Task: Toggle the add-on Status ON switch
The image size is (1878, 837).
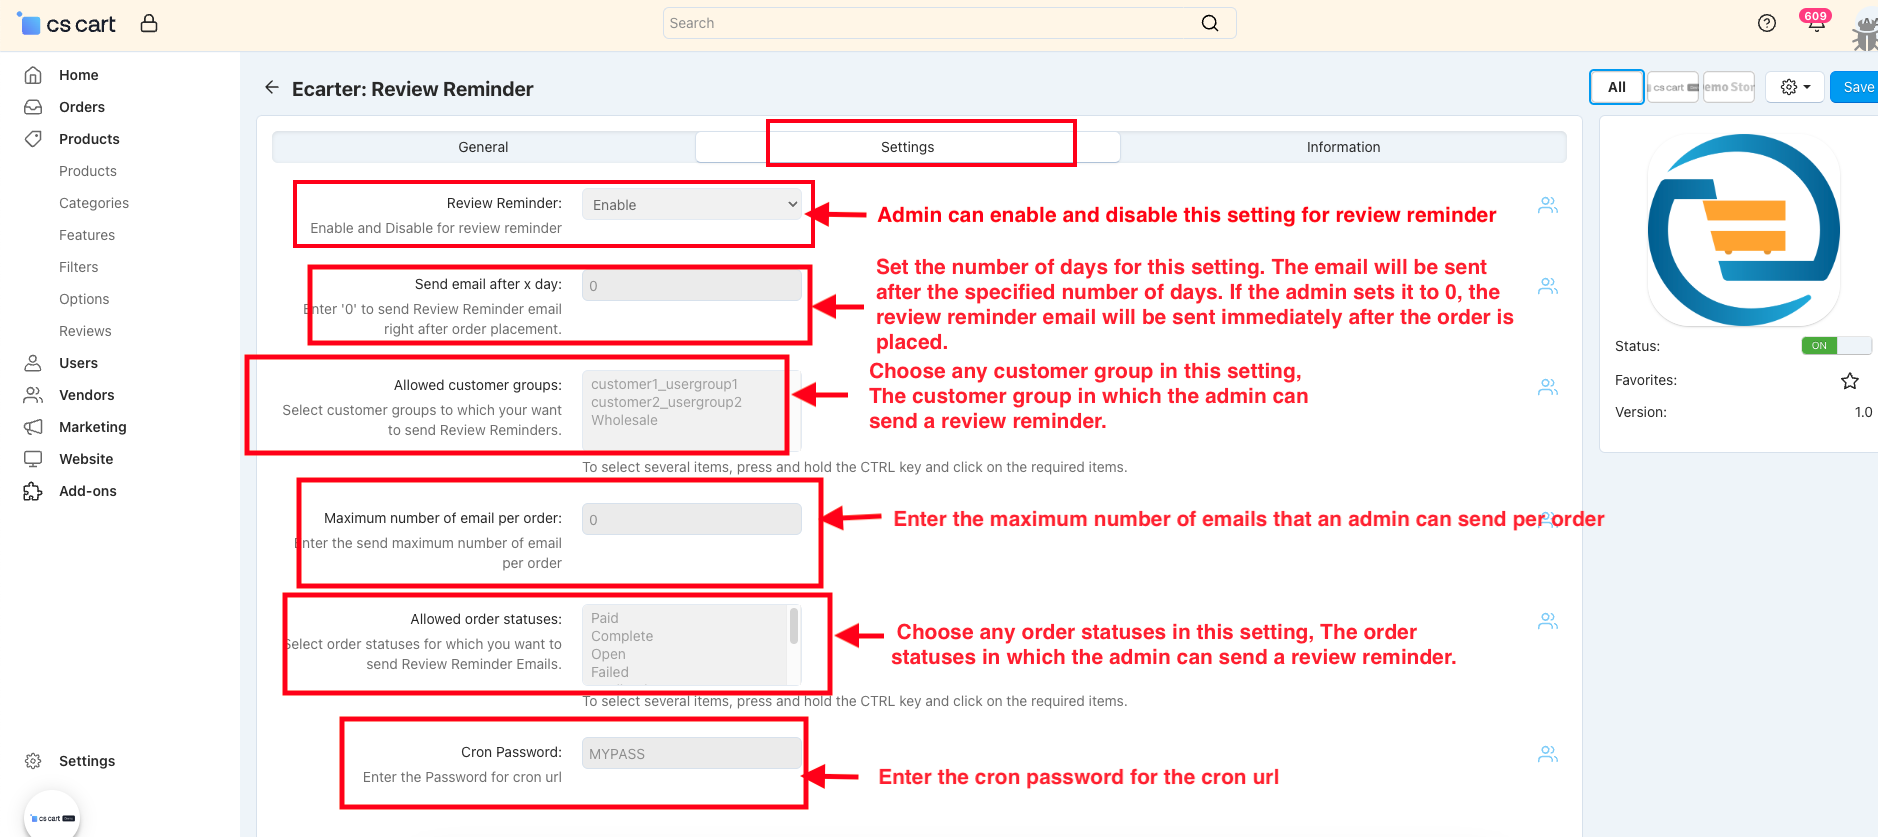Action: [1835, 346]
